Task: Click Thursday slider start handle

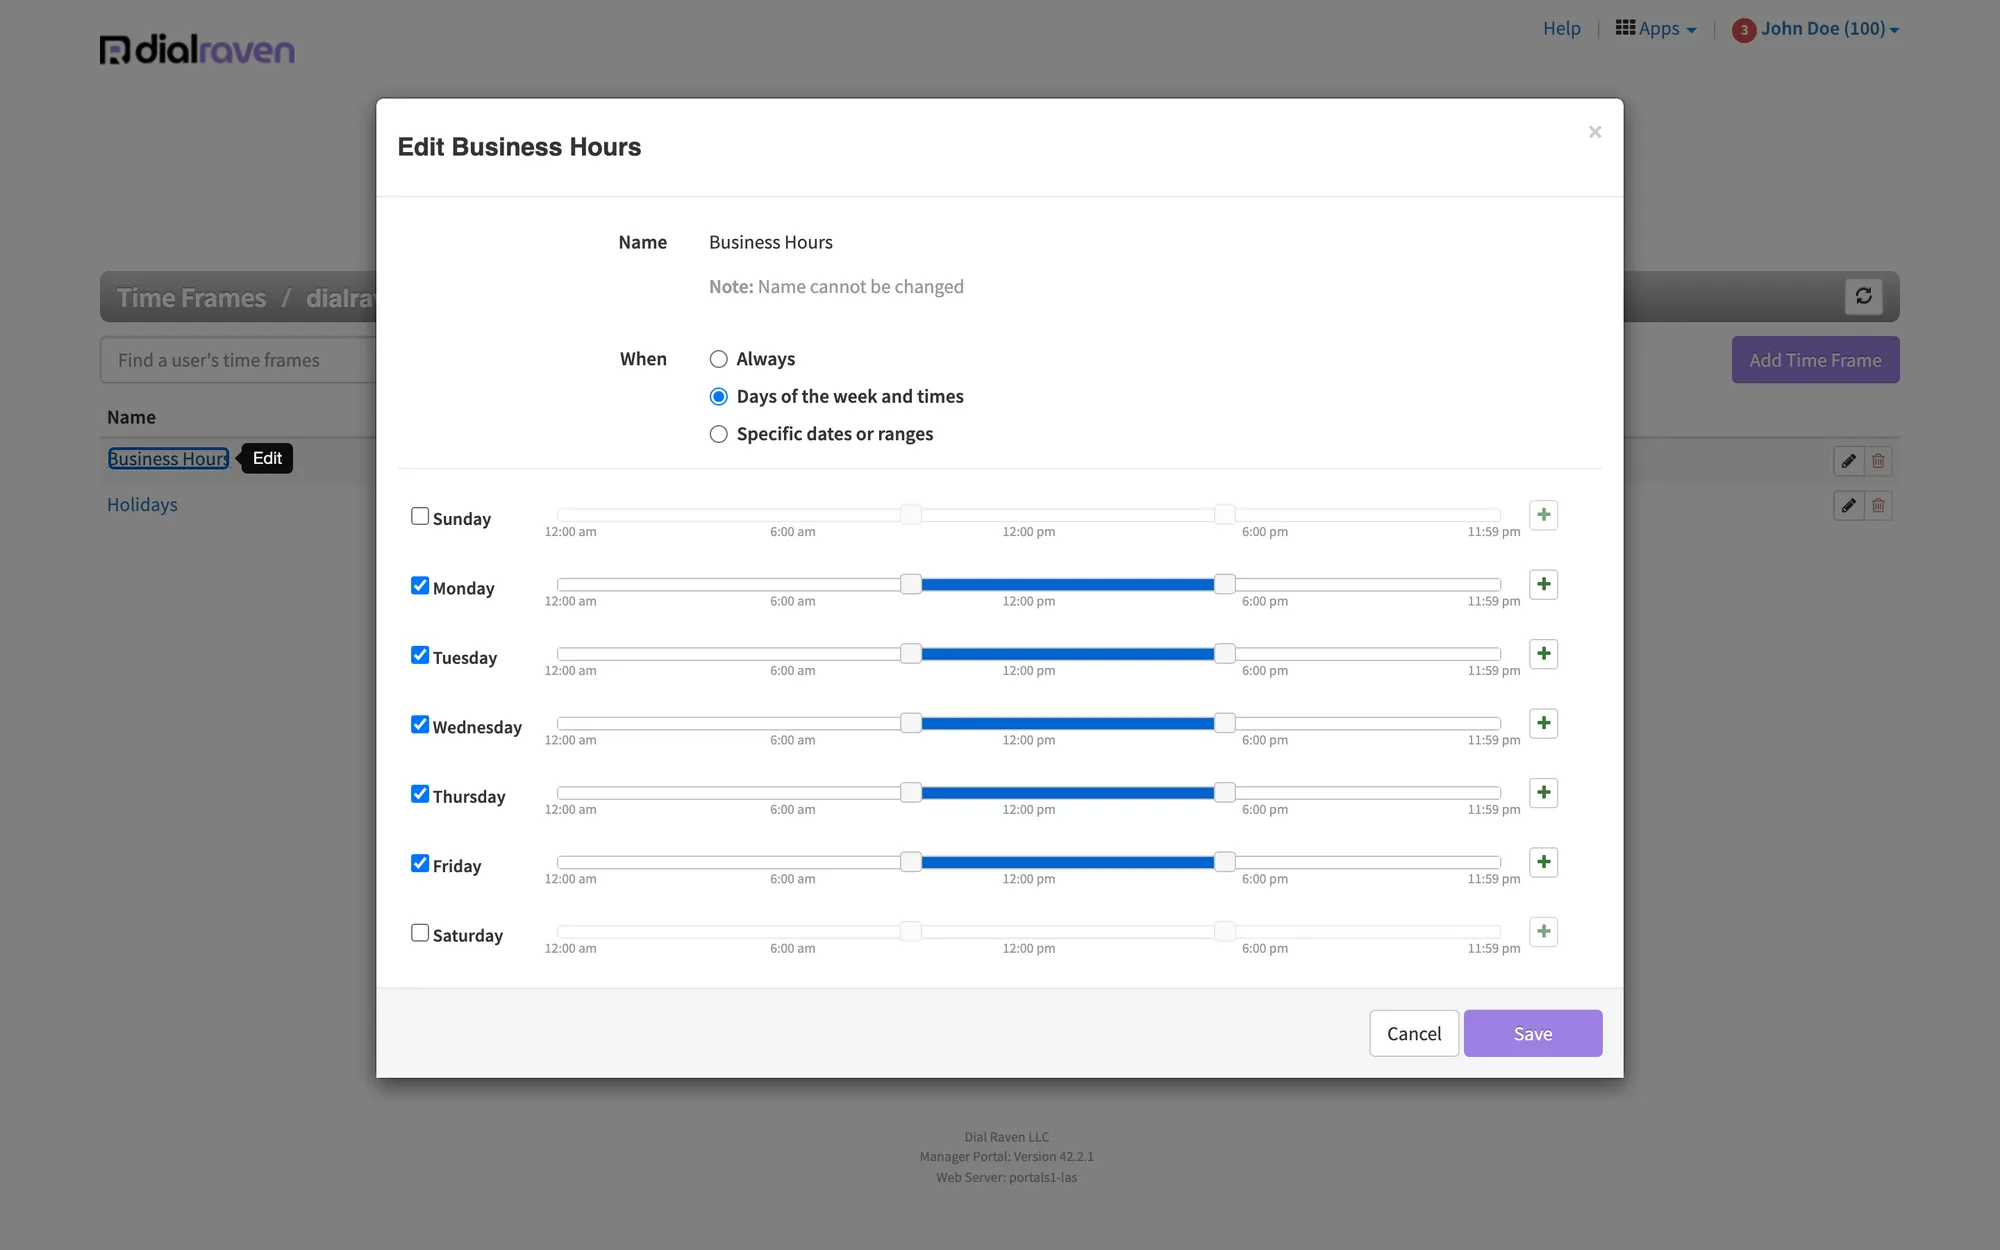Action: pyautogui.click(x=910, y=793)
